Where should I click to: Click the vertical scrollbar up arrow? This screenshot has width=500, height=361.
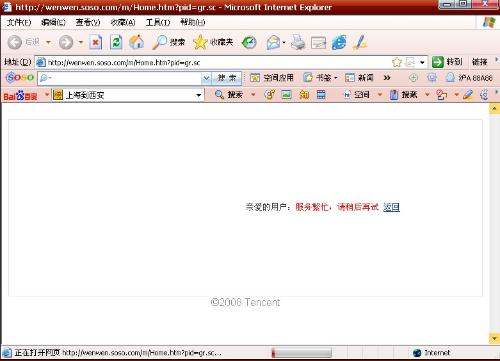494,109
